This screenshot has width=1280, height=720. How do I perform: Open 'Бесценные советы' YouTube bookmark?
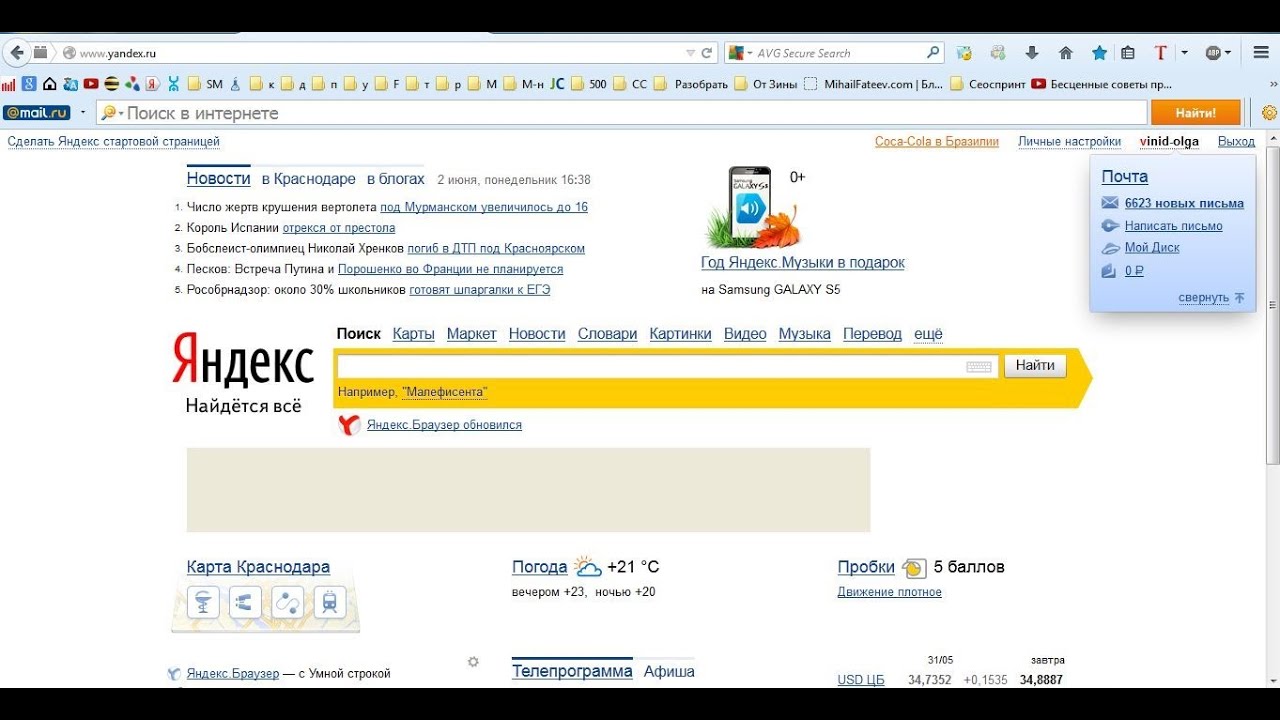click(1101, 84)
